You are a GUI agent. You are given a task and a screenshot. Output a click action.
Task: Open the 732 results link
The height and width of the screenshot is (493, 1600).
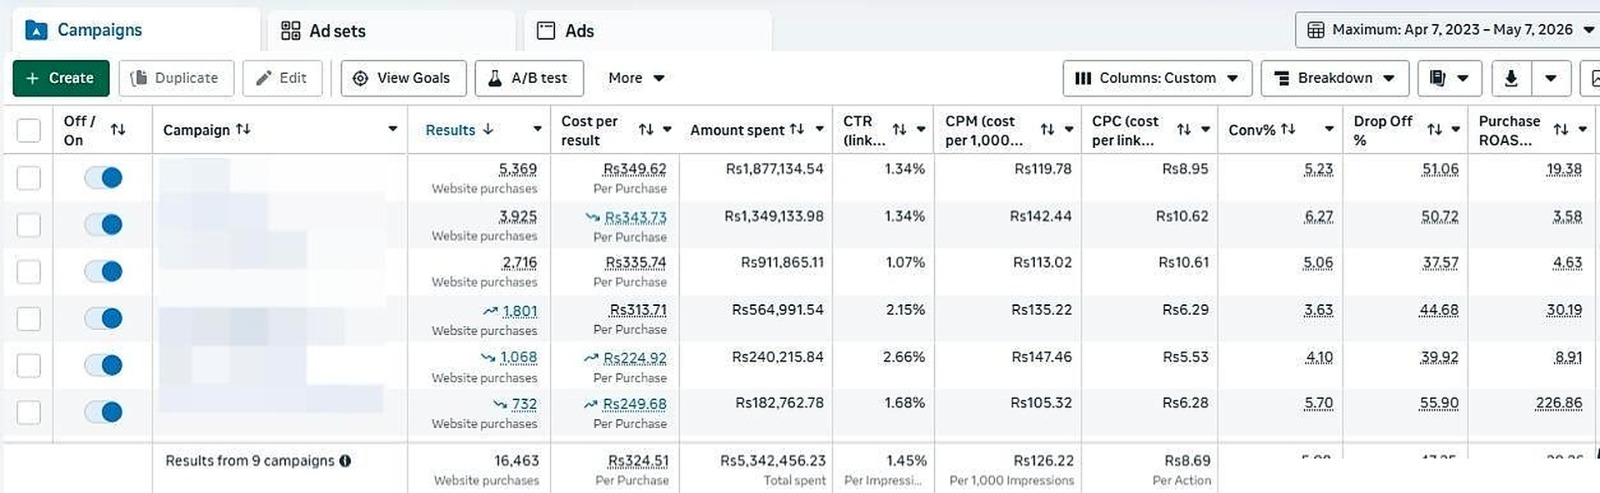(524, 404)
